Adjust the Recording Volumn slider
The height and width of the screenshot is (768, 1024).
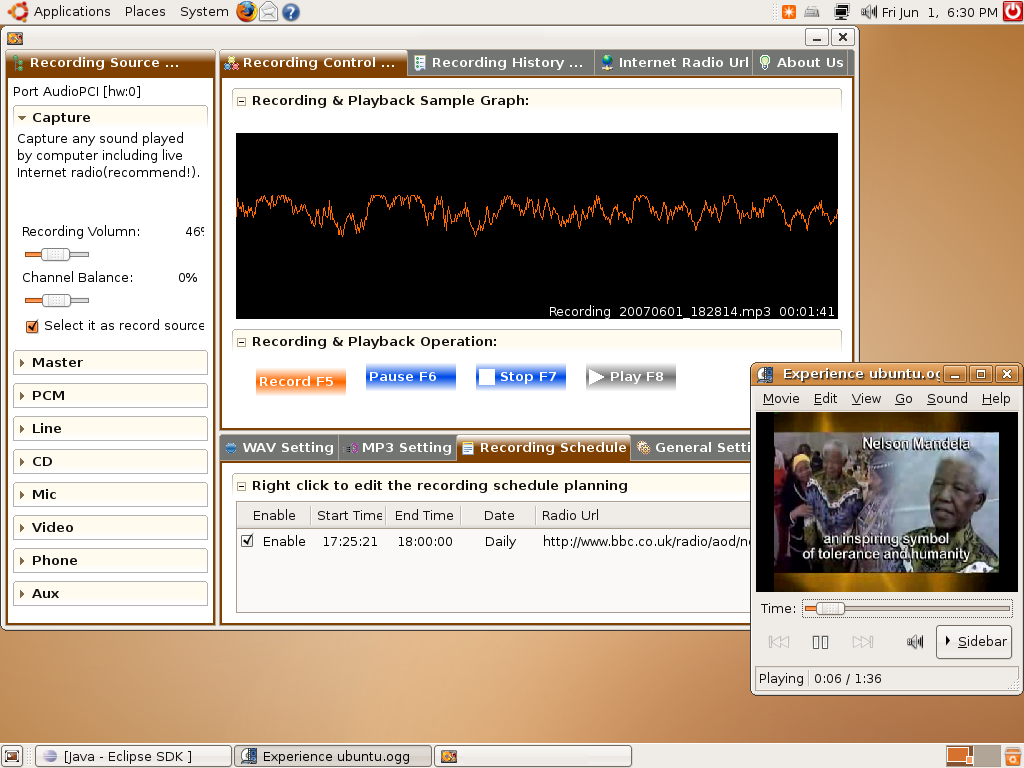point(56,255)
